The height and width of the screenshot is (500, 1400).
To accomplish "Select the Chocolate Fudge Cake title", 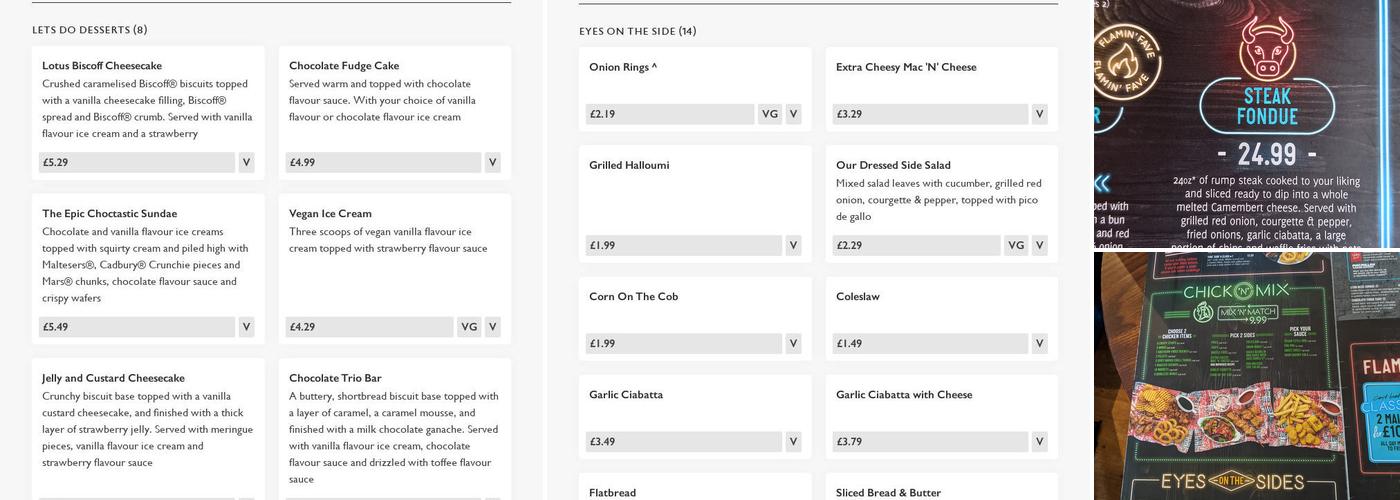I will tap(344, 66).
